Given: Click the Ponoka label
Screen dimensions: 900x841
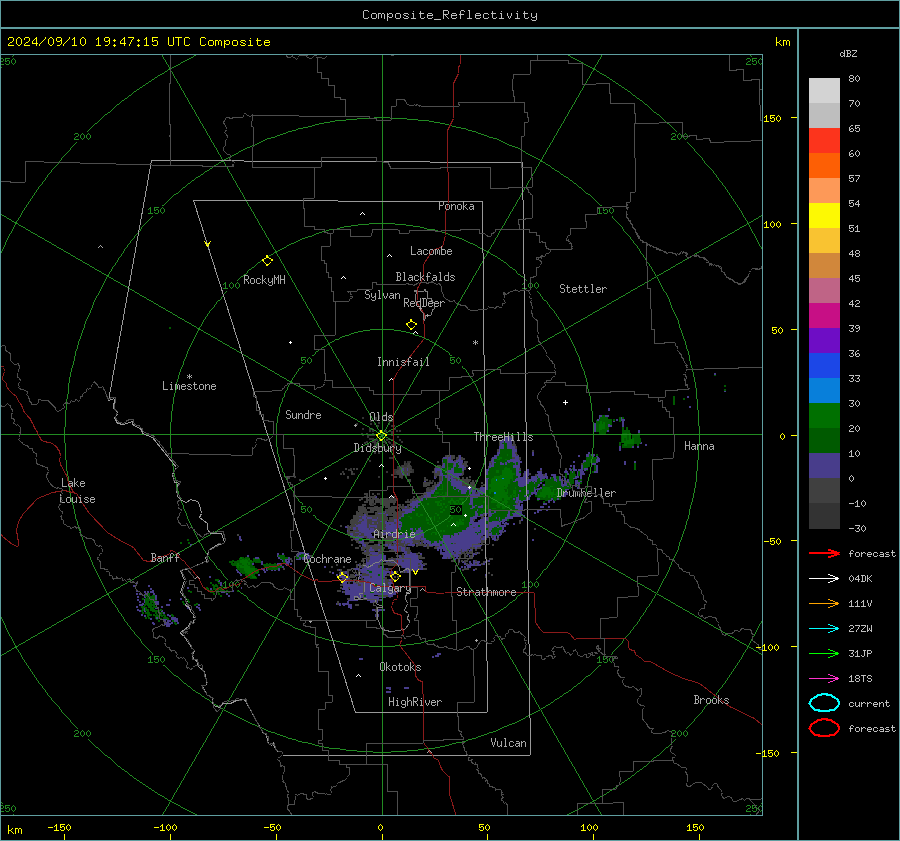Looking at the screenshot, I should (x=456, y=206).
